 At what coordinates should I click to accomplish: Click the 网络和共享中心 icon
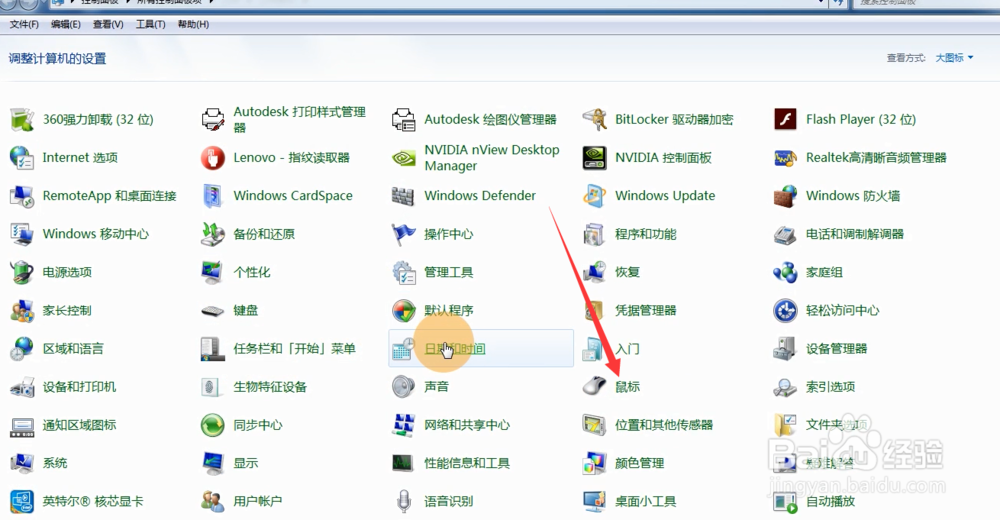click(x=404, y=425)
